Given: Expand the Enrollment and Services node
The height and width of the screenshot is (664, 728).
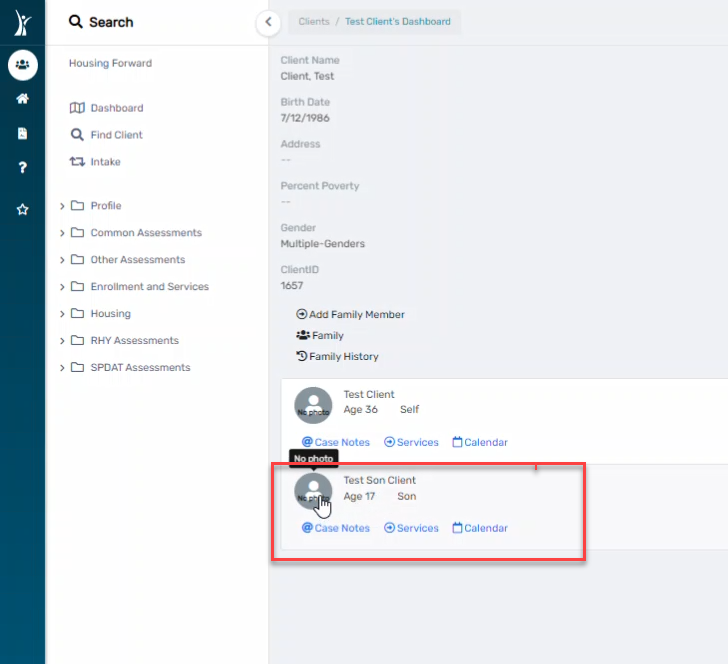Looking at the screenshot, I should (x=62, y=286).
